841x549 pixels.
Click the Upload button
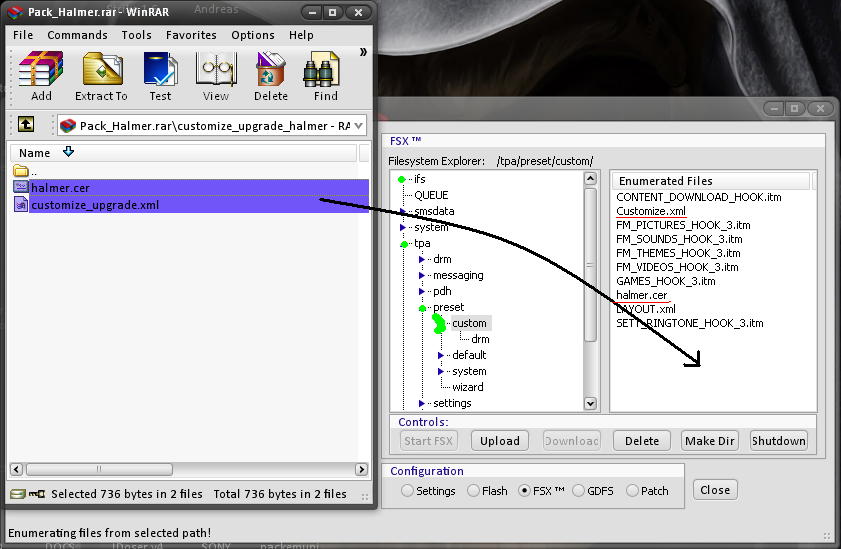tap(500, 441)
